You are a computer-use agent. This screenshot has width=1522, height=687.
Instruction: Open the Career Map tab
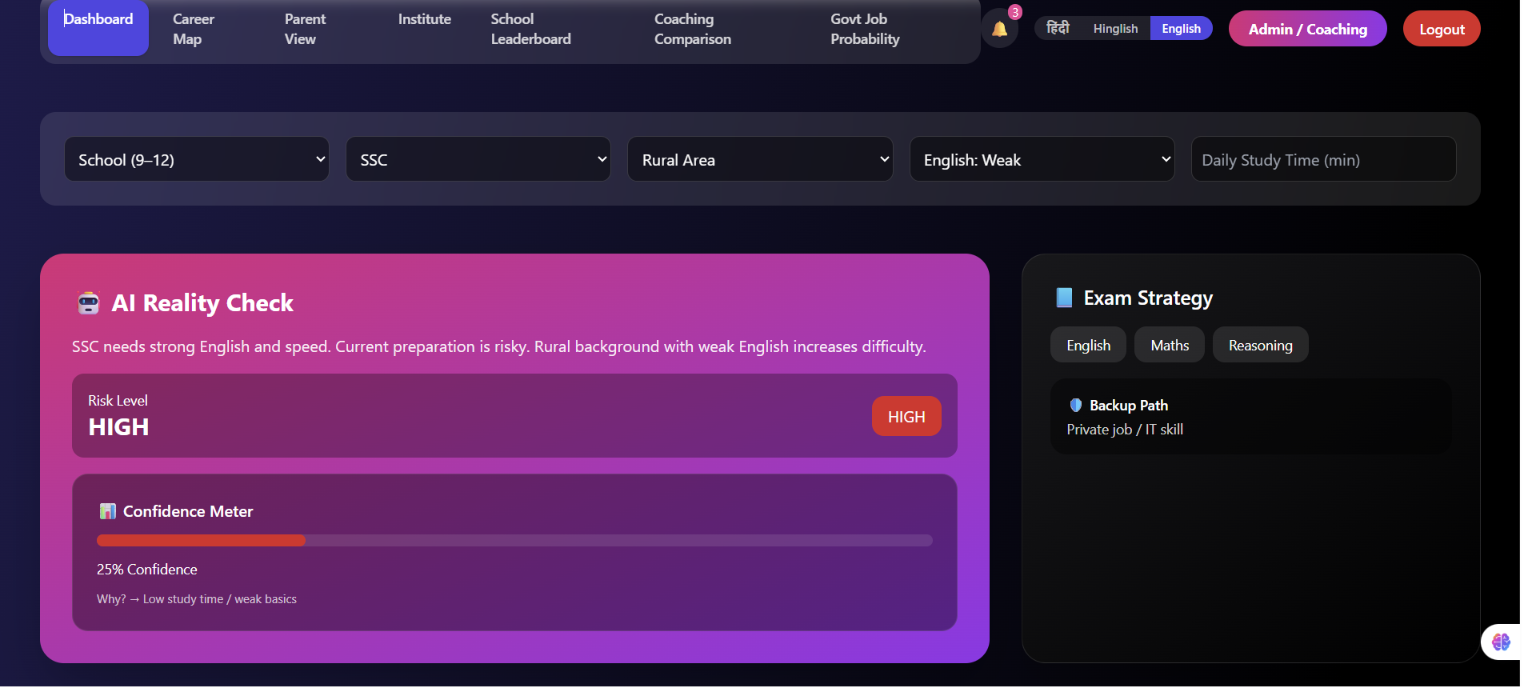[194, 29]
